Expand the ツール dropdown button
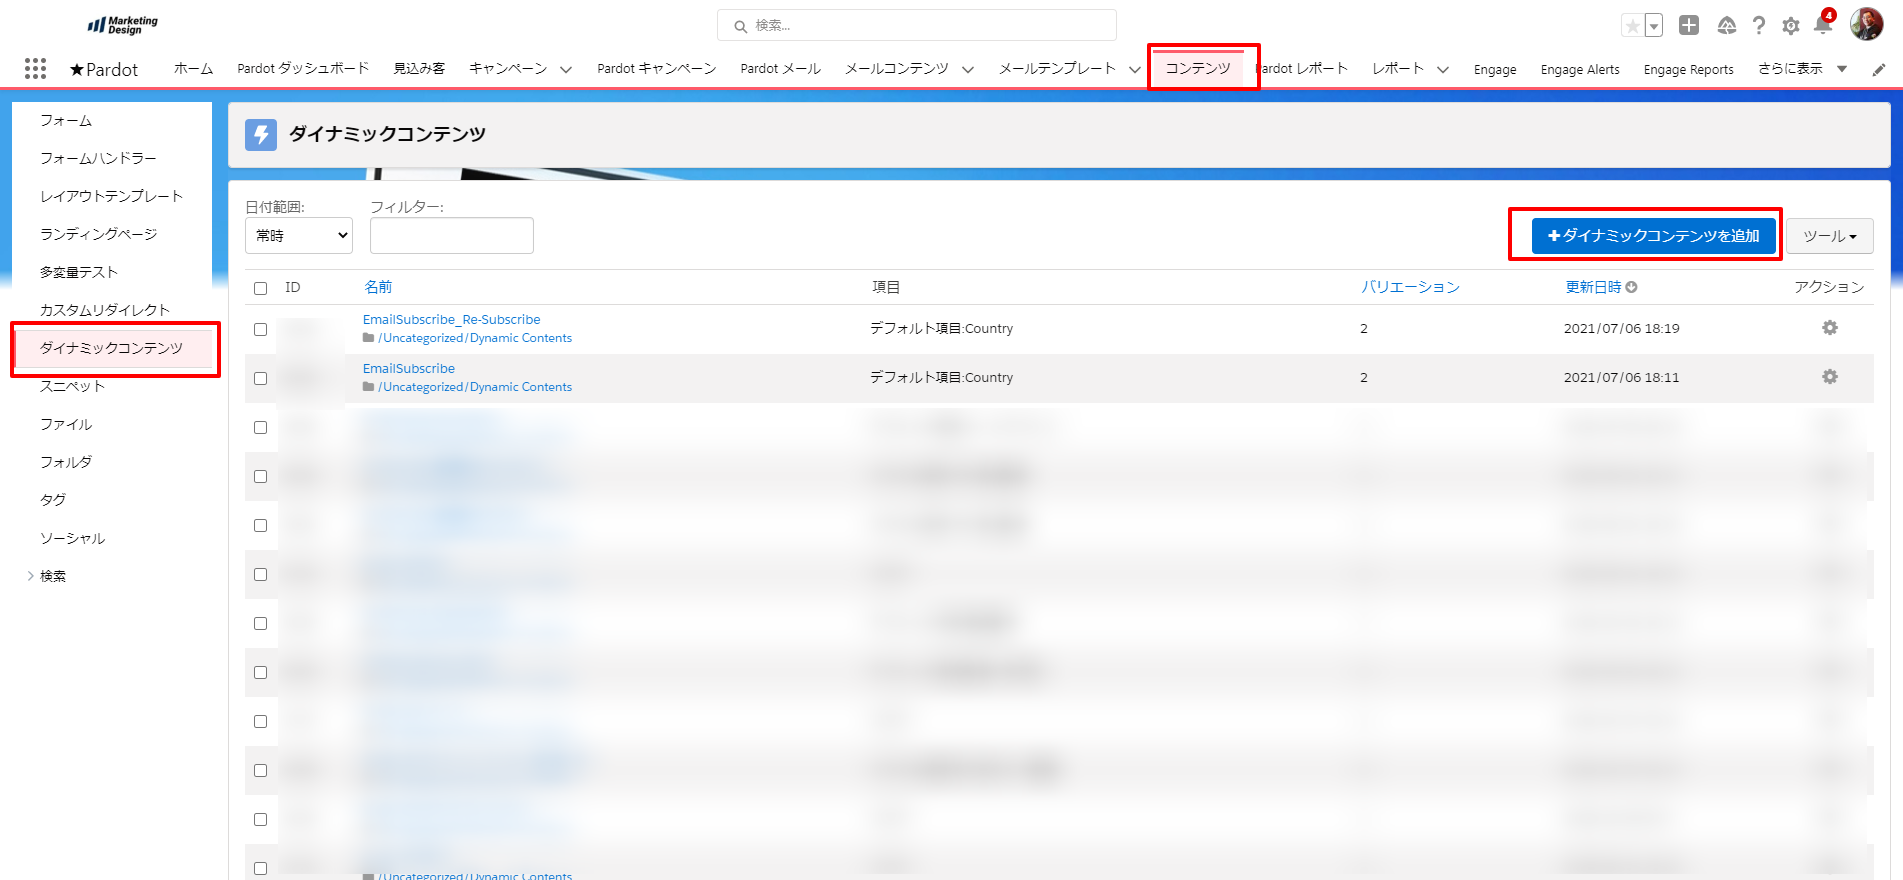1903x880 pixels. 1829,236
